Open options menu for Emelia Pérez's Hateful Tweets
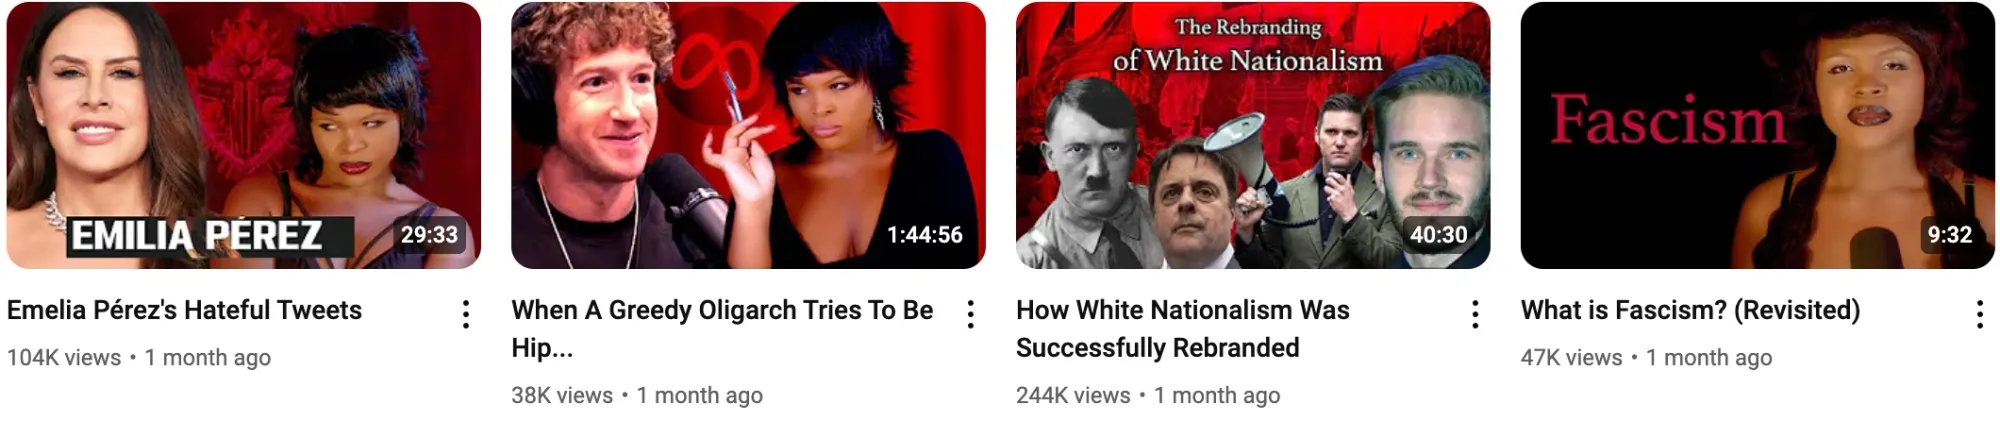 (466, 315)
